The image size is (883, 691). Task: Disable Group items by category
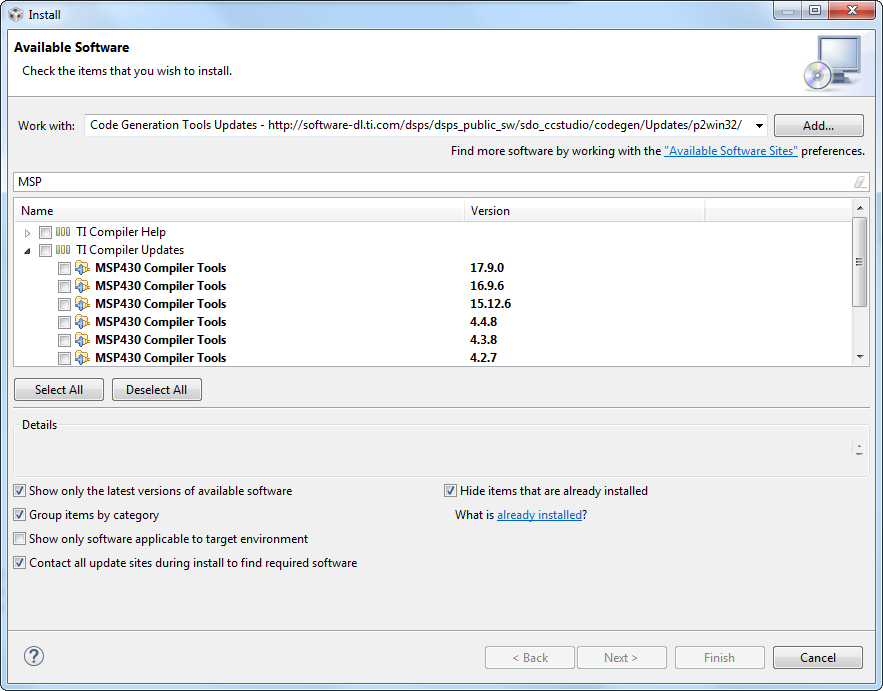[x=20, y=515]
